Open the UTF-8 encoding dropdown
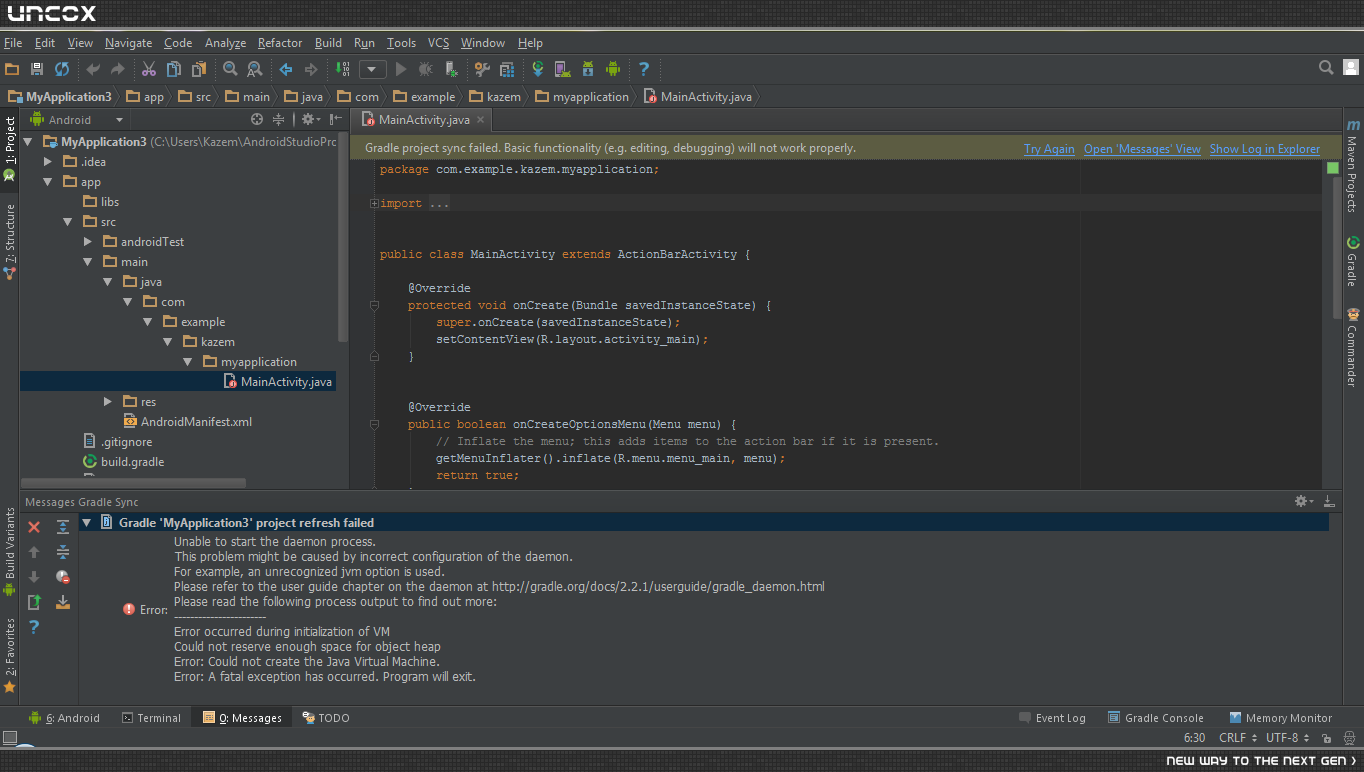 [1287, 738]
